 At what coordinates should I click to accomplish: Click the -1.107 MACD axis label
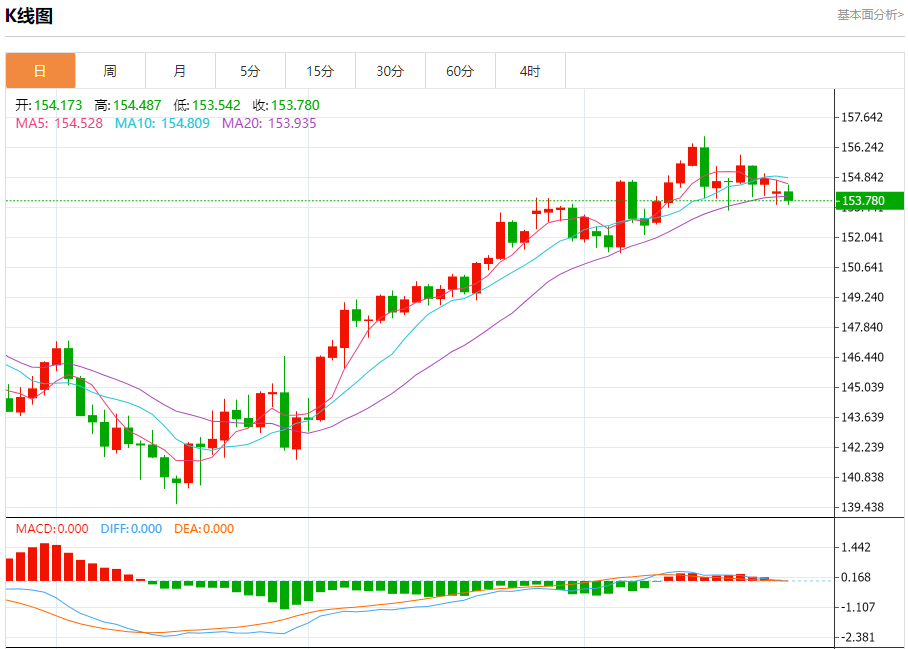tap(857, 607)
